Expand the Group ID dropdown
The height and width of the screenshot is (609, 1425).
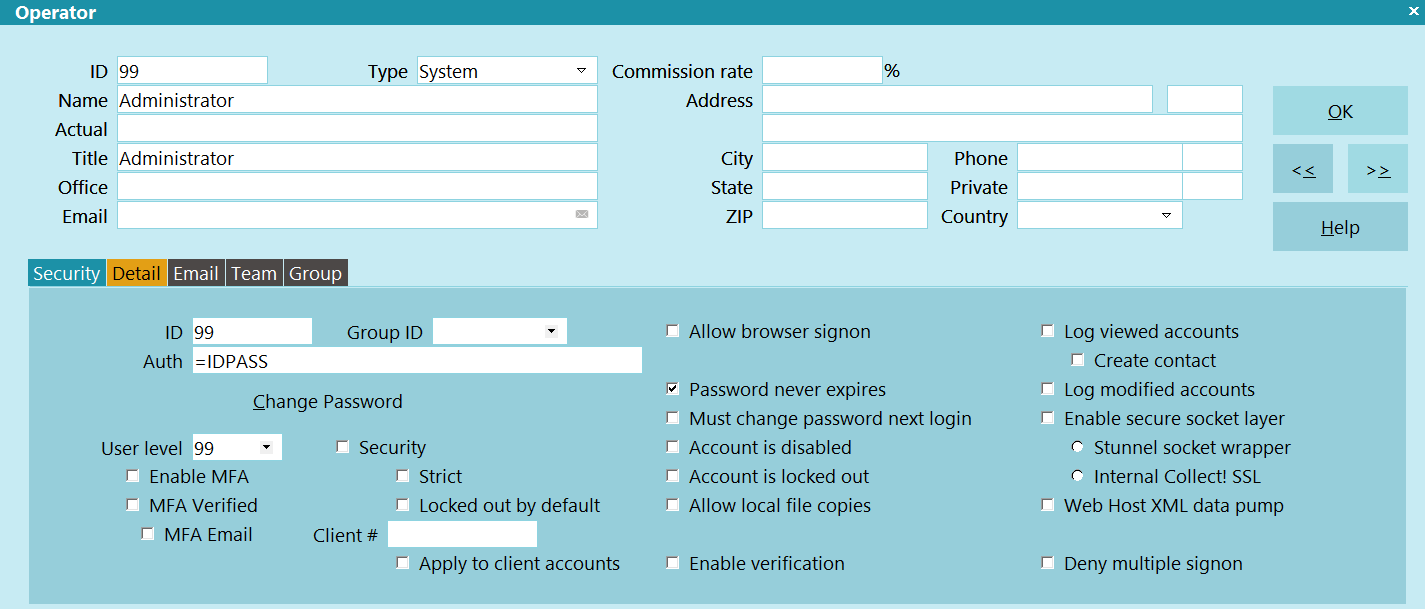[x=500, y=331]
